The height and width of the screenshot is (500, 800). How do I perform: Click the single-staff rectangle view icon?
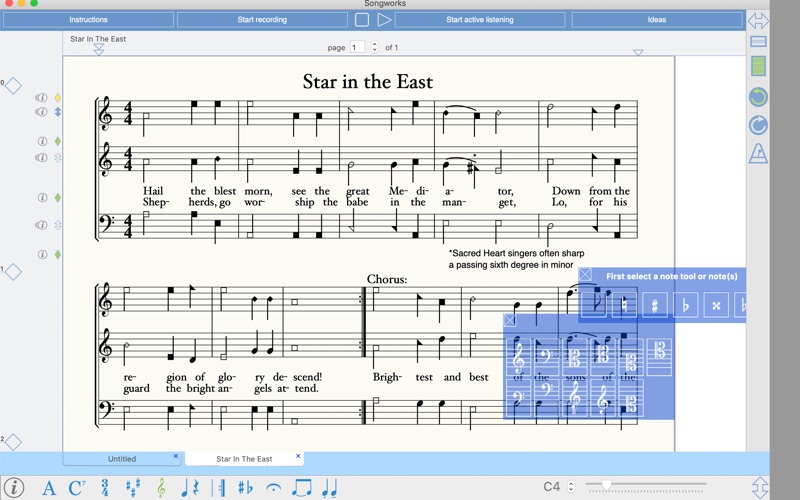(x=758, y=41)
